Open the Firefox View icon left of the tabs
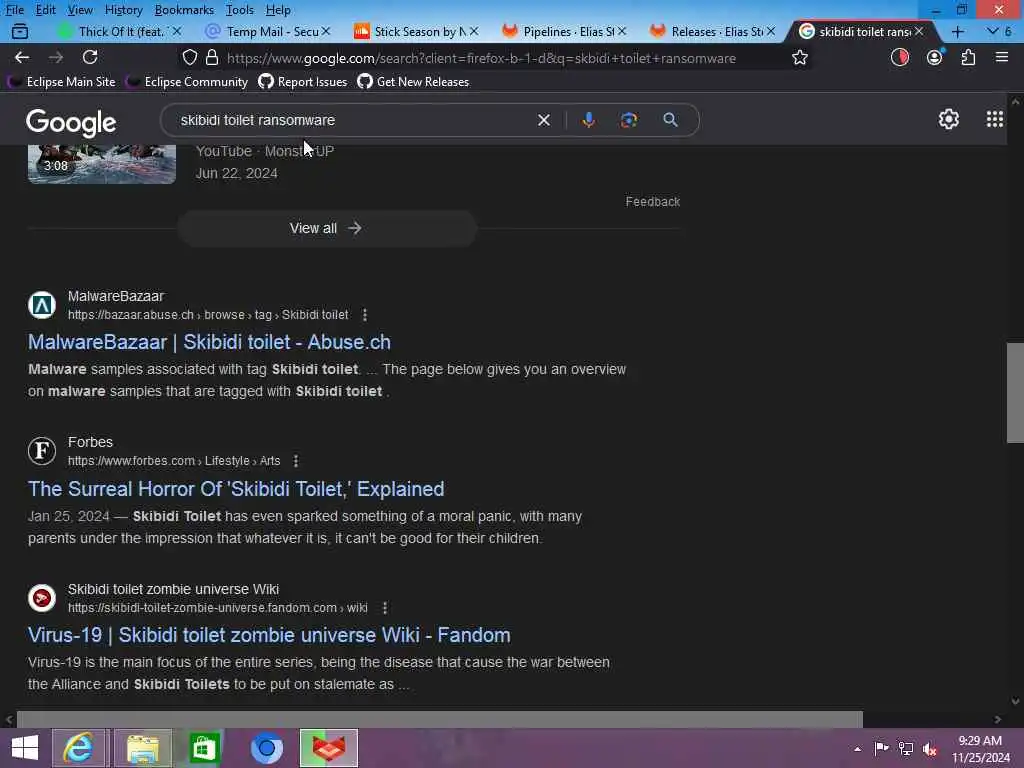 click(20, 31)
